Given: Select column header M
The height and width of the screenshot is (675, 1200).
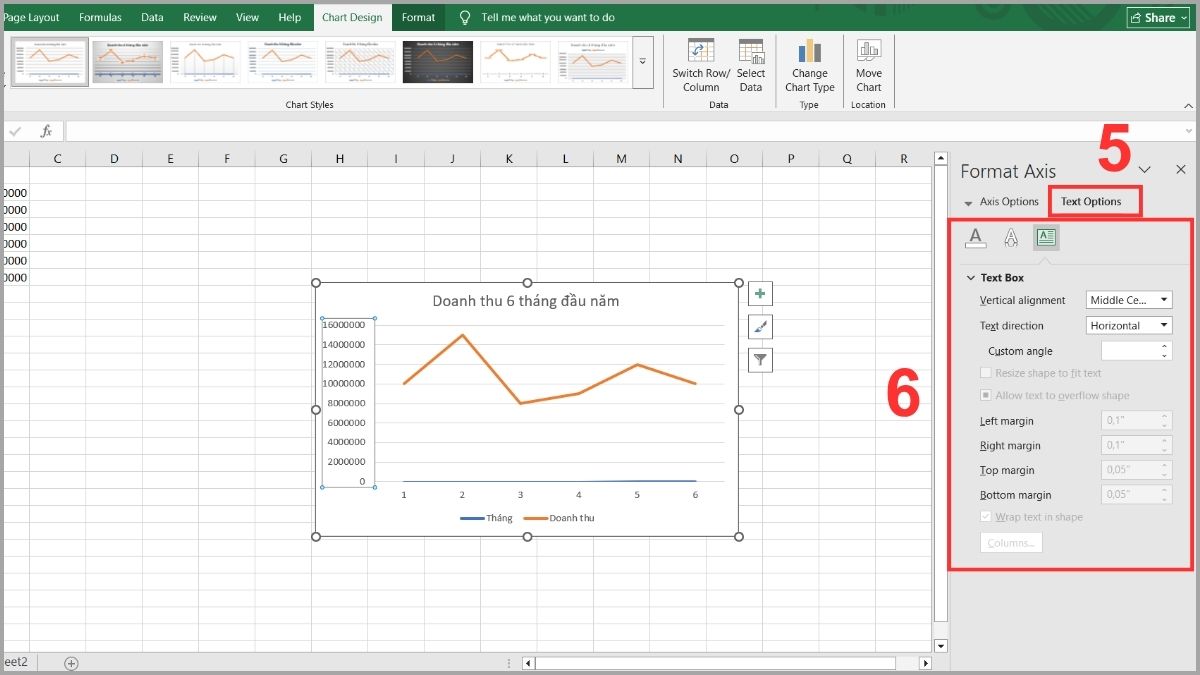Looking at the screenshot, I should coord(622,158).
